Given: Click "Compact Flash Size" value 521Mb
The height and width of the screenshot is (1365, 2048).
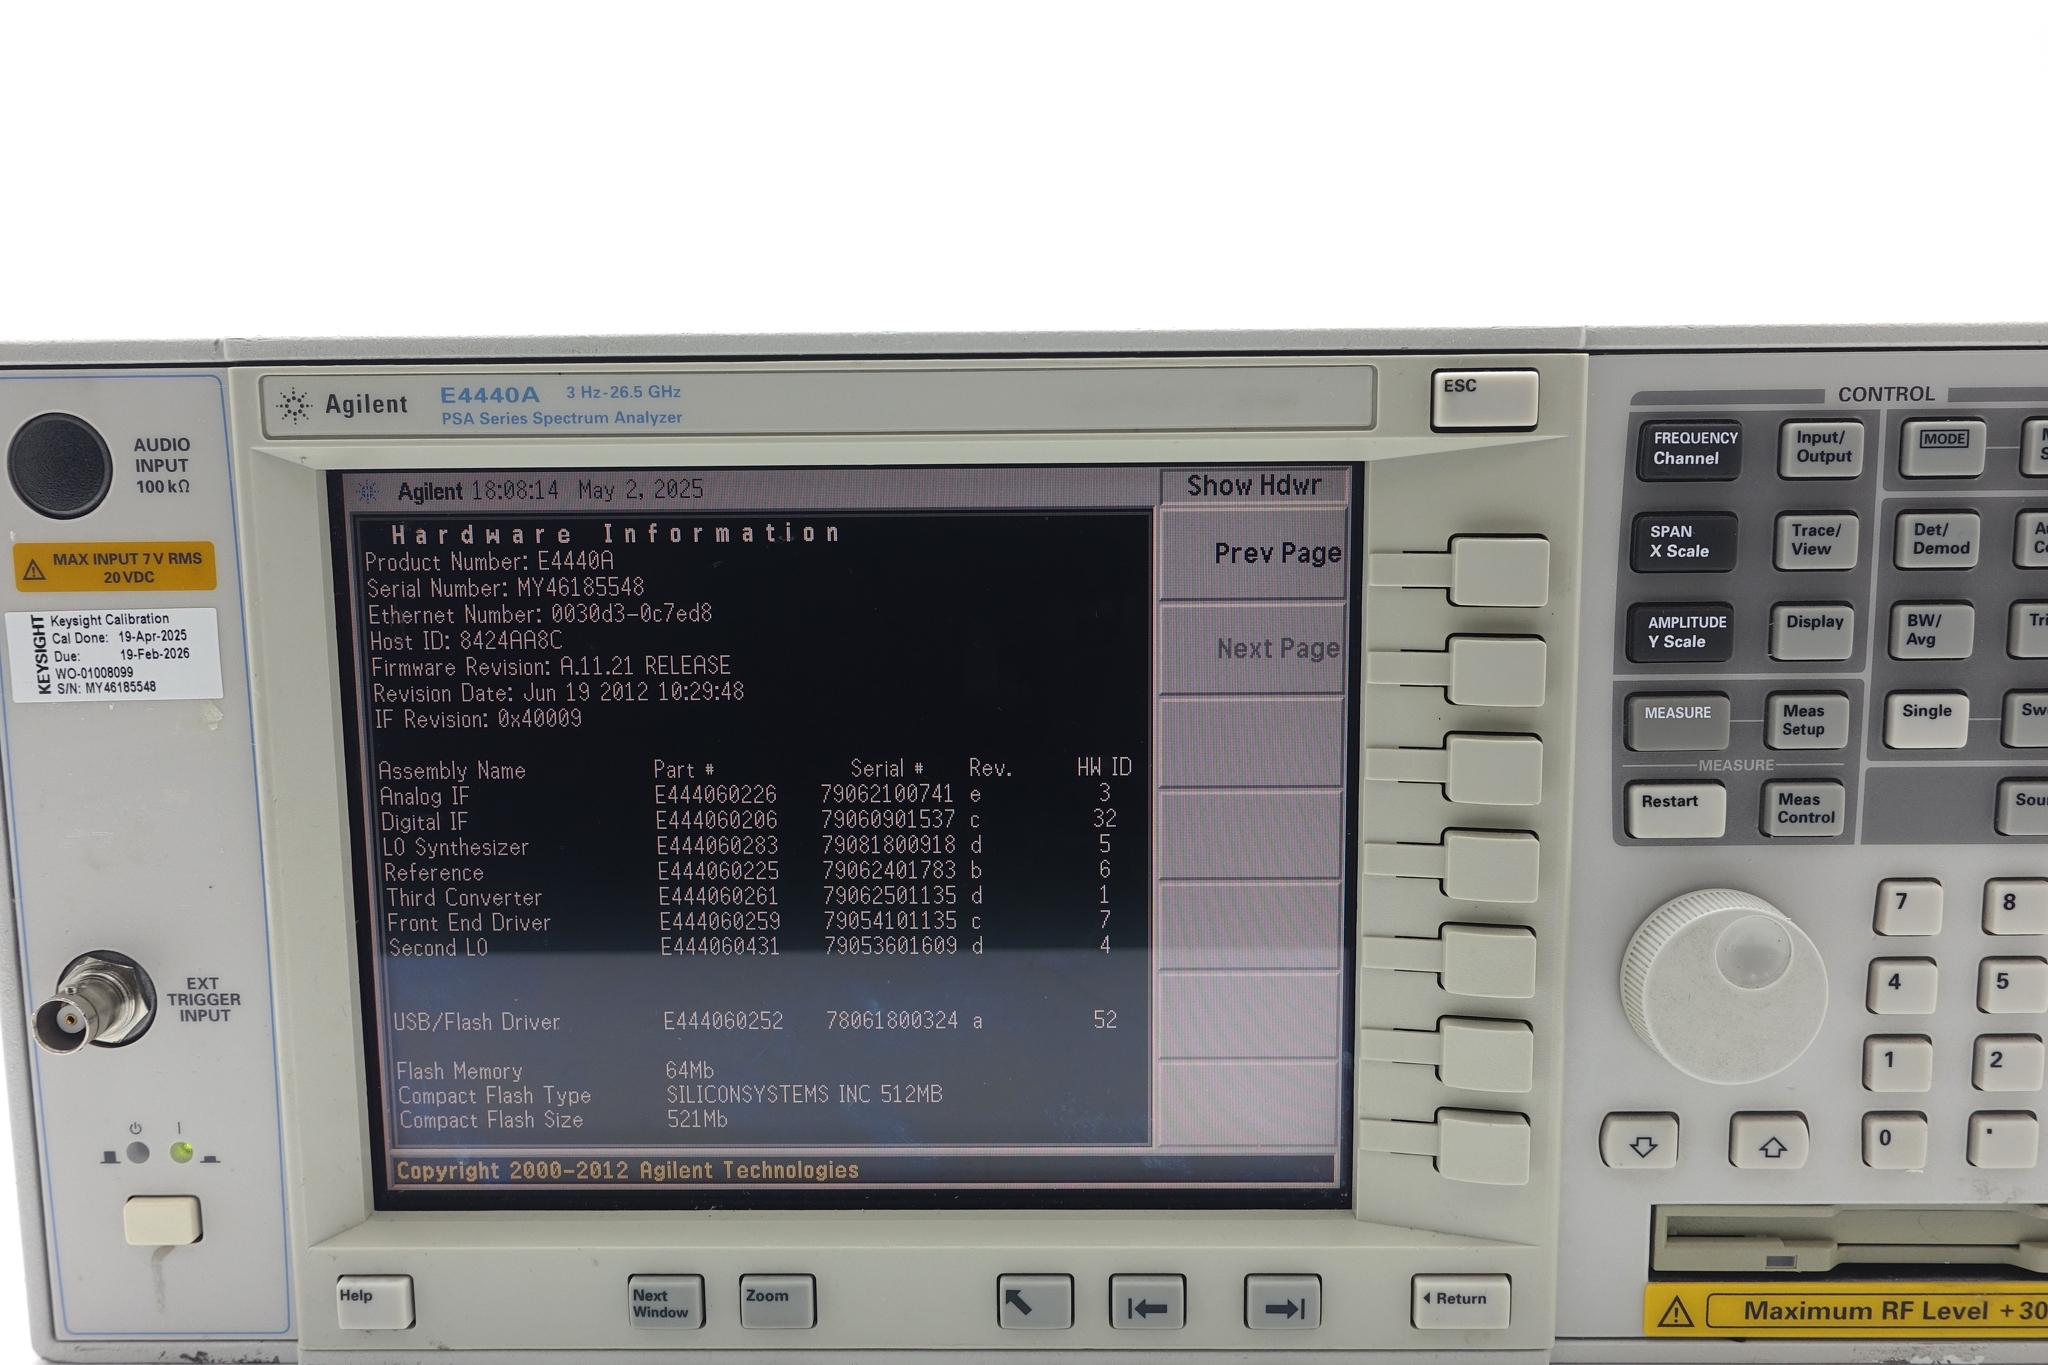Looking at the screenshot, I should click(x=697, y=1119).
